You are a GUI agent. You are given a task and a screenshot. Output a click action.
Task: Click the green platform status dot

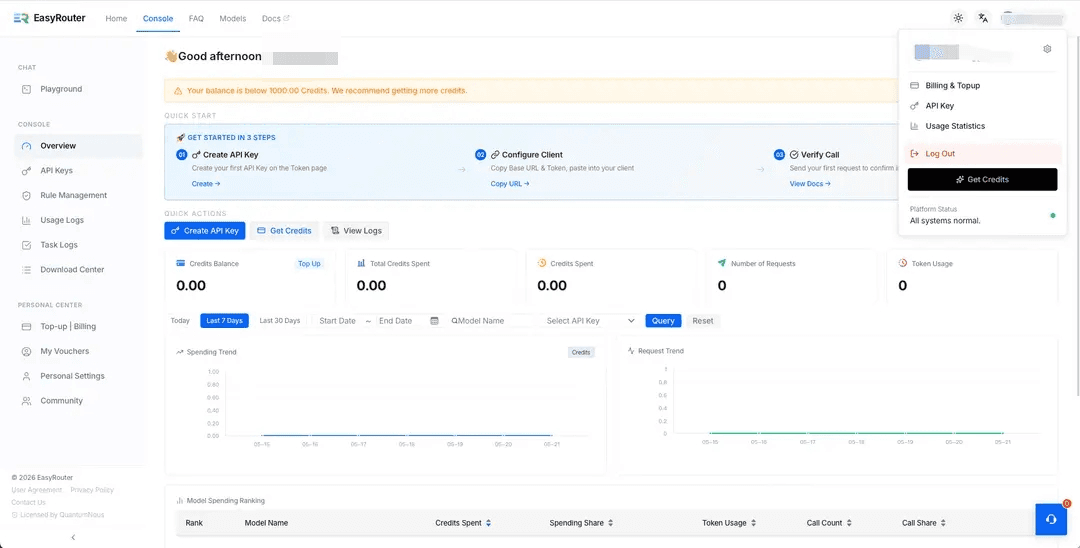[1052, 215]
